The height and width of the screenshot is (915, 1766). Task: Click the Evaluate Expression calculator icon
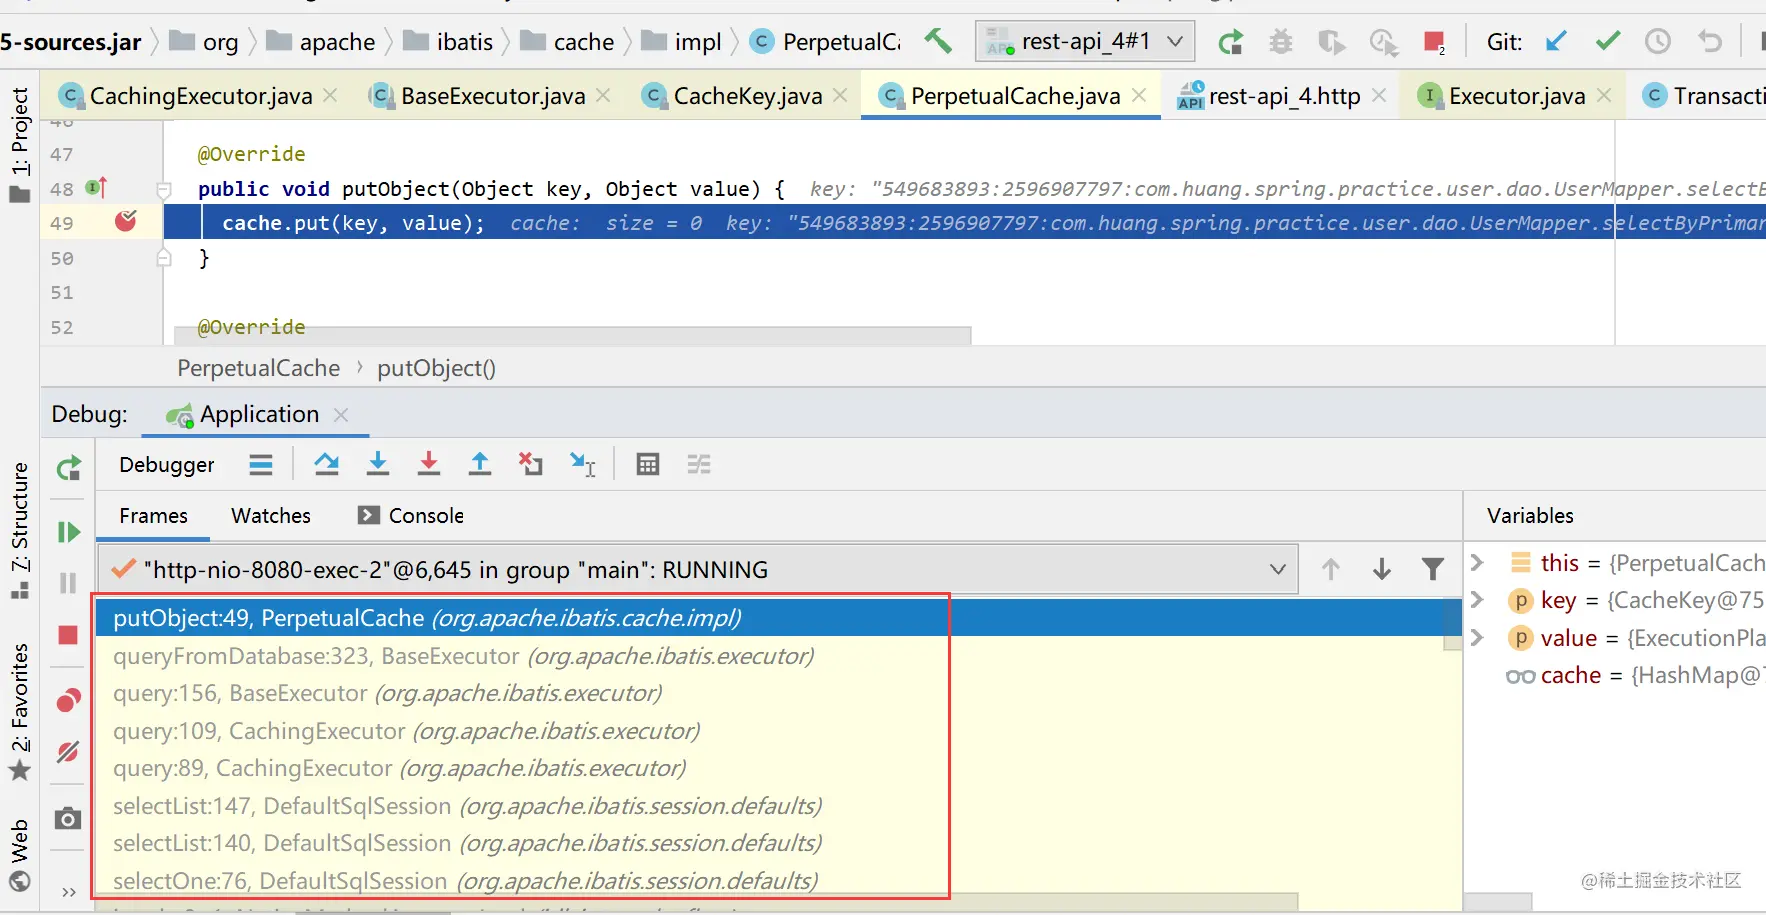[648, 464]
